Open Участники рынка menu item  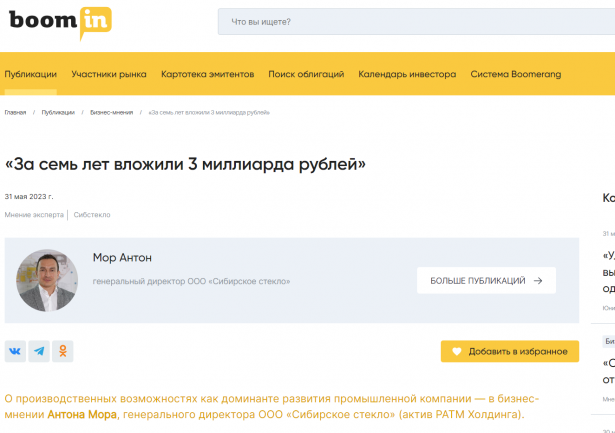point(109,74)
